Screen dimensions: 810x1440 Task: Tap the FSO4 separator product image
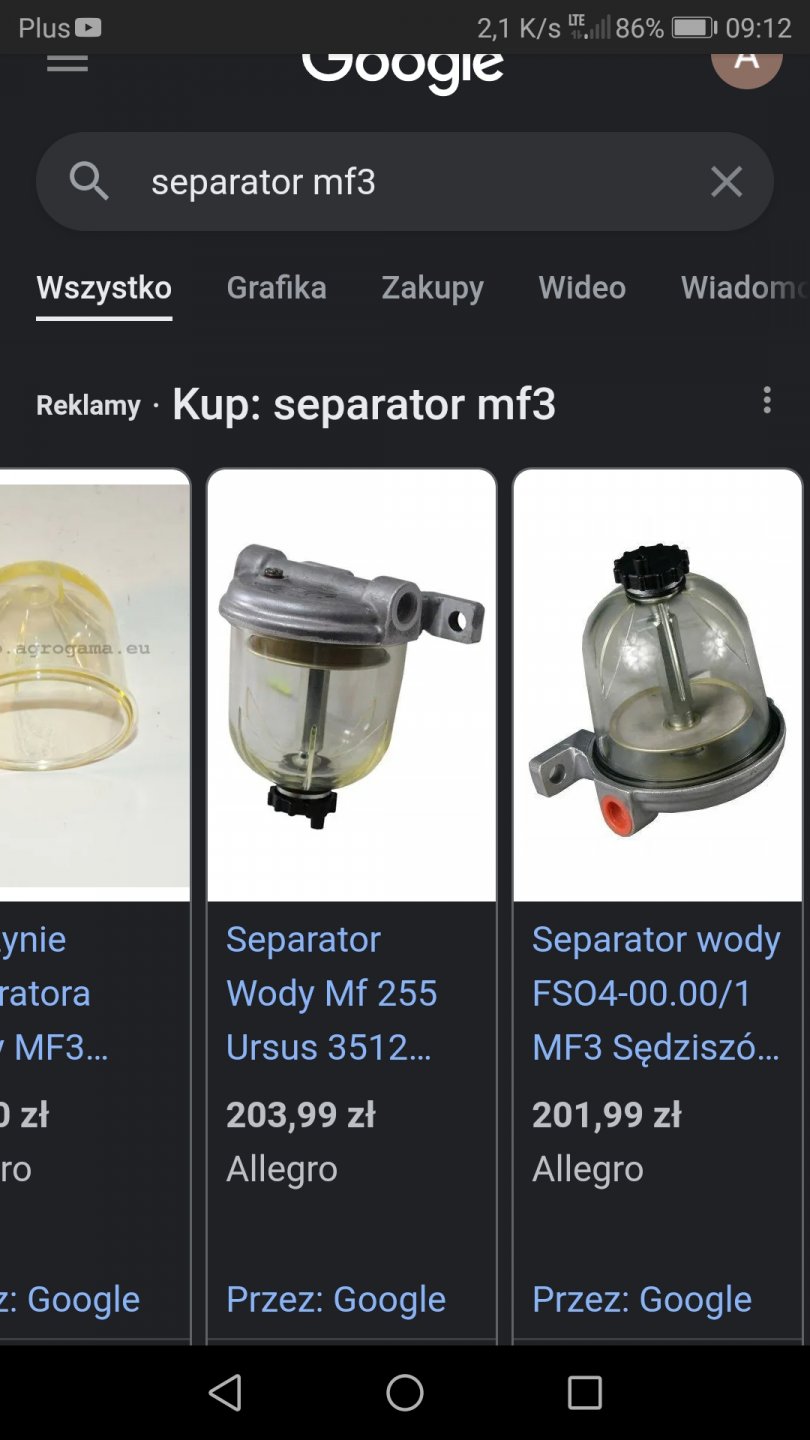657,685
